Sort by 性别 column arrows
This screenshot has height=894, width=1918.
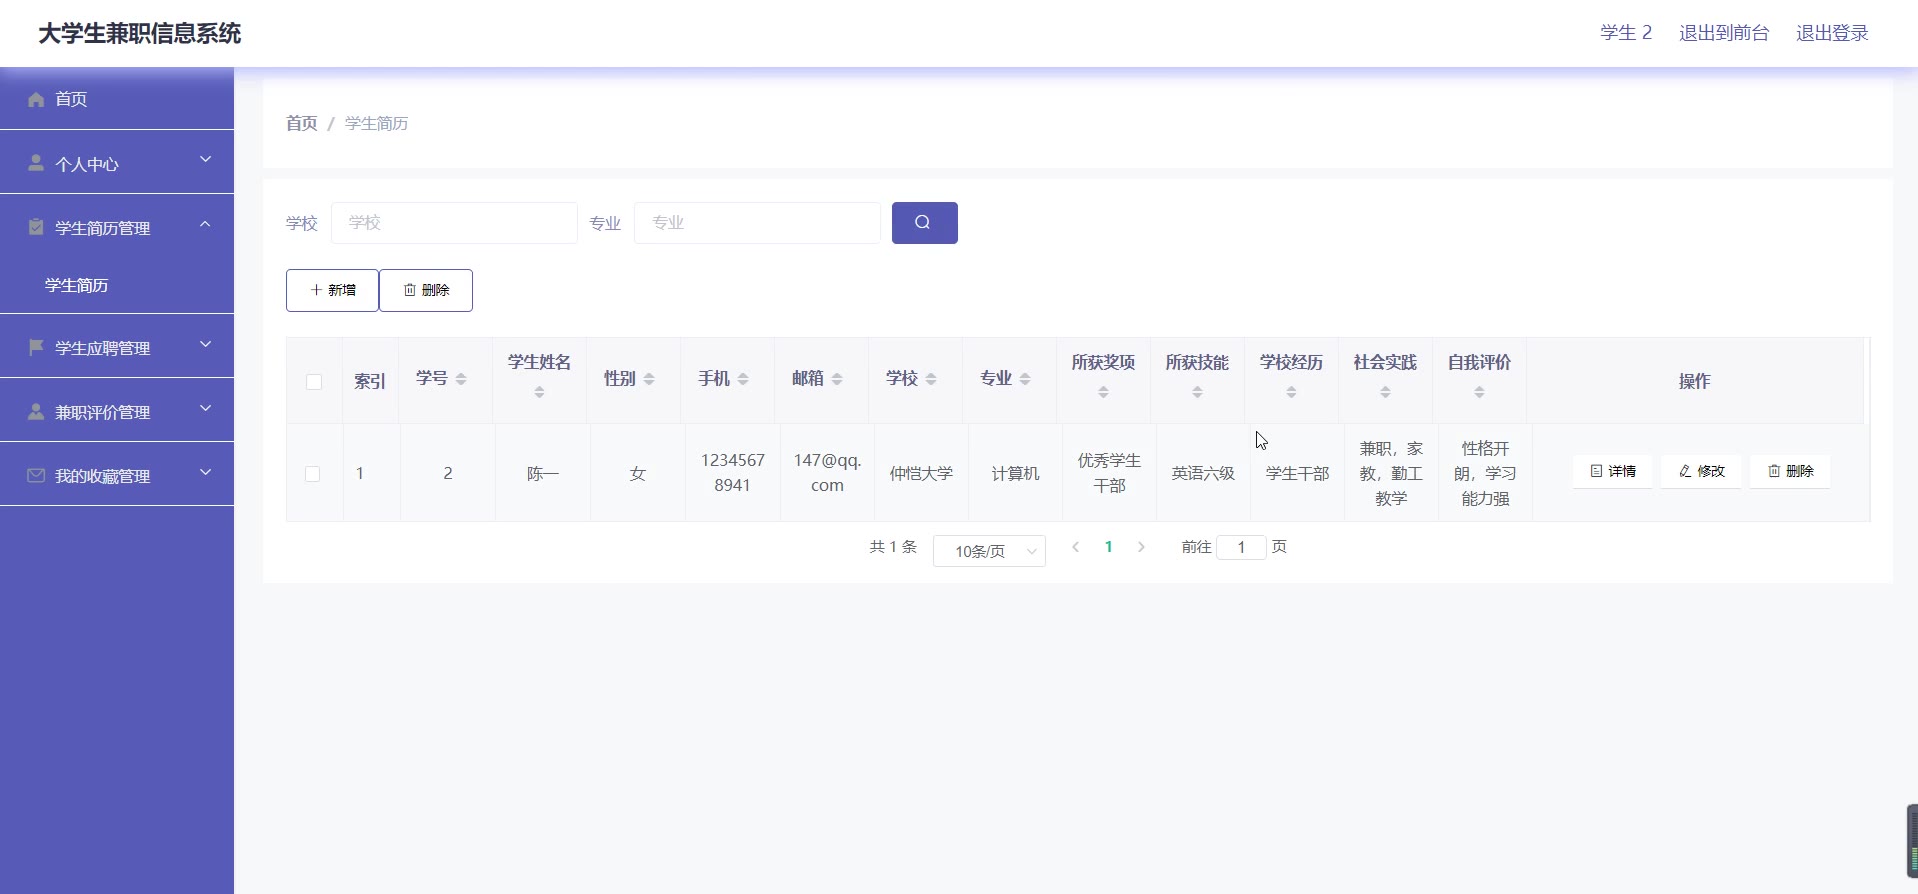[x=649, y=378]
